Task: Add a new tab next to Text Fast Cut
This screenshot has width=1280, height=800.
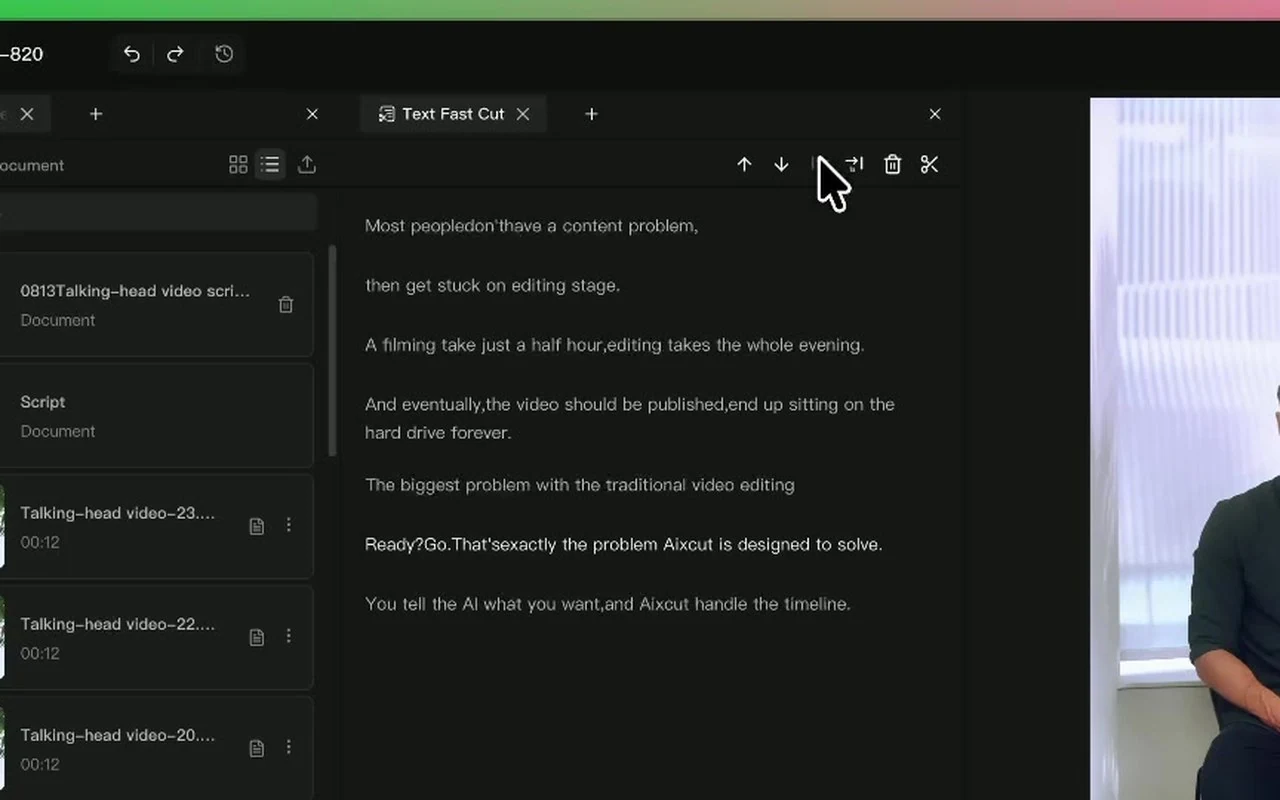Action: [x=591, y=114]
